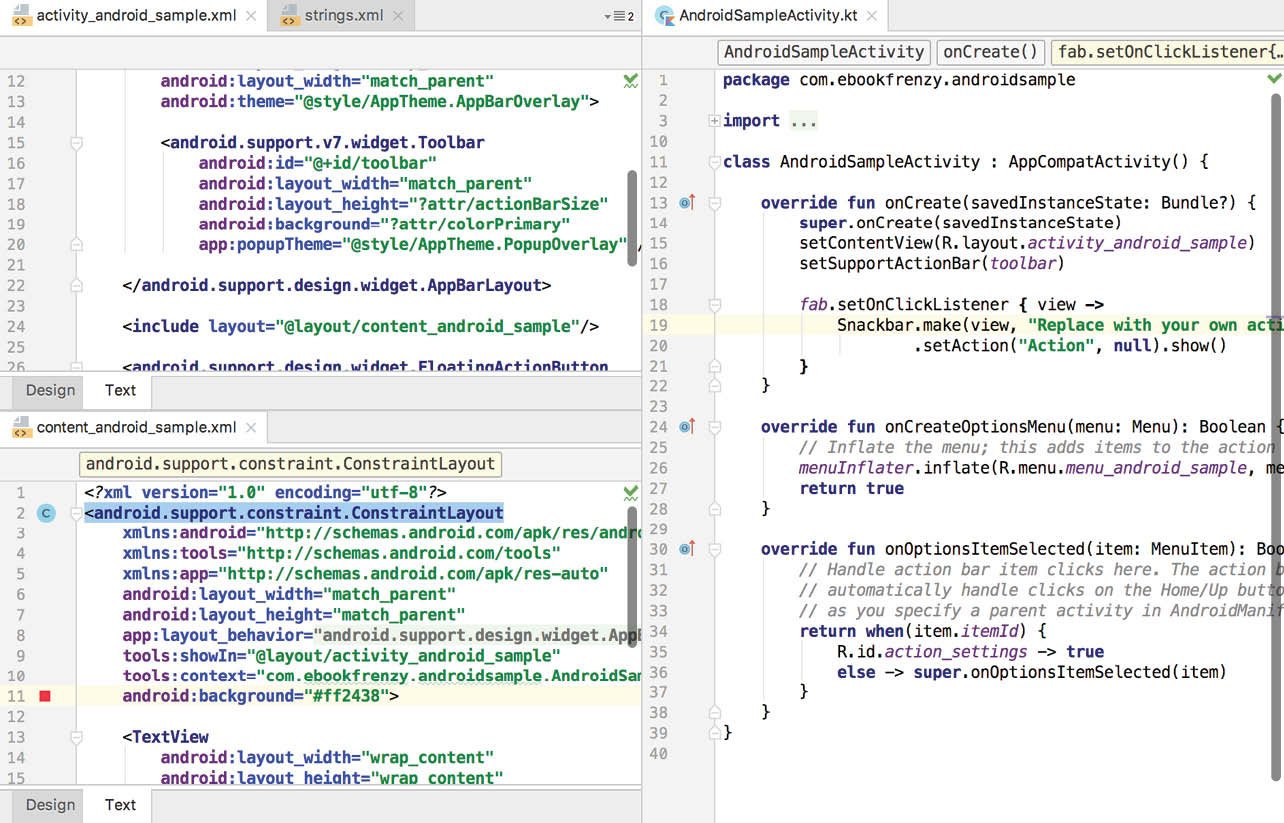Viewport: 1284px width, 823px height.
Task: Click the blue C class gutter icon on ConstraintLayout line
Action: pyautogui.click(x=46, y=513)
